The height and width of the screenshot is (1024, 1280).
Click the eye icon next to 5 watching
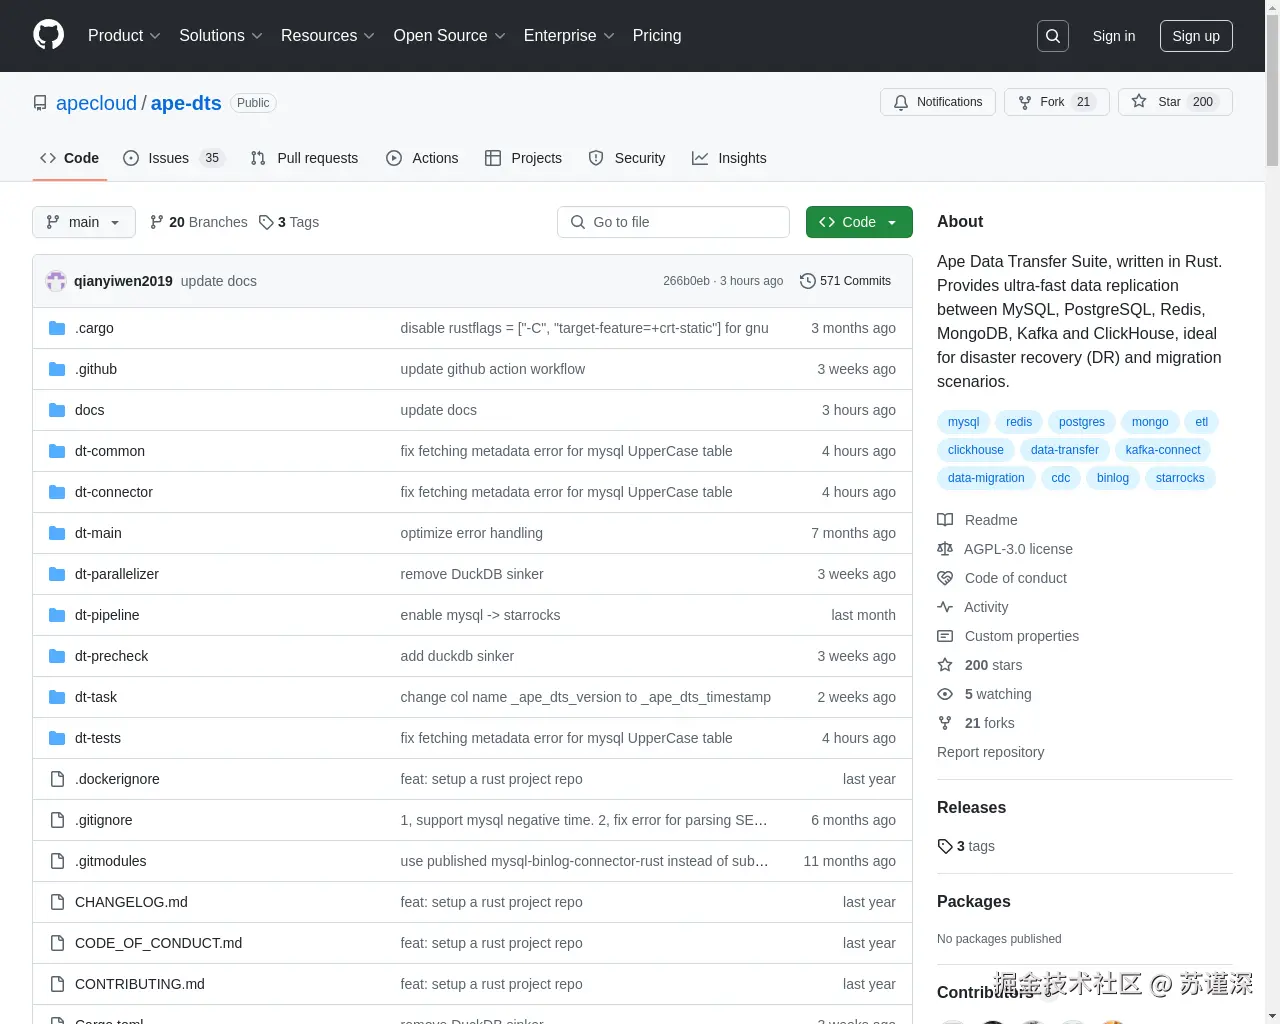tap(944, 694)
